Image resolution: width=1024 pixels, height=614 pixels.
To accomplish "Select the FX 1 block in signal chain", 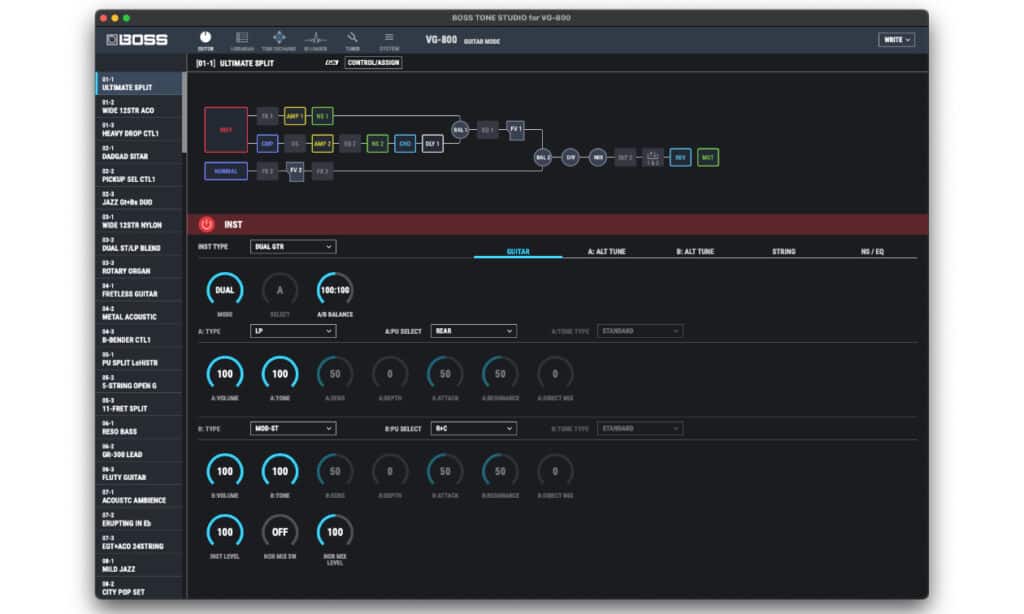I will click(x=267, y=116).
